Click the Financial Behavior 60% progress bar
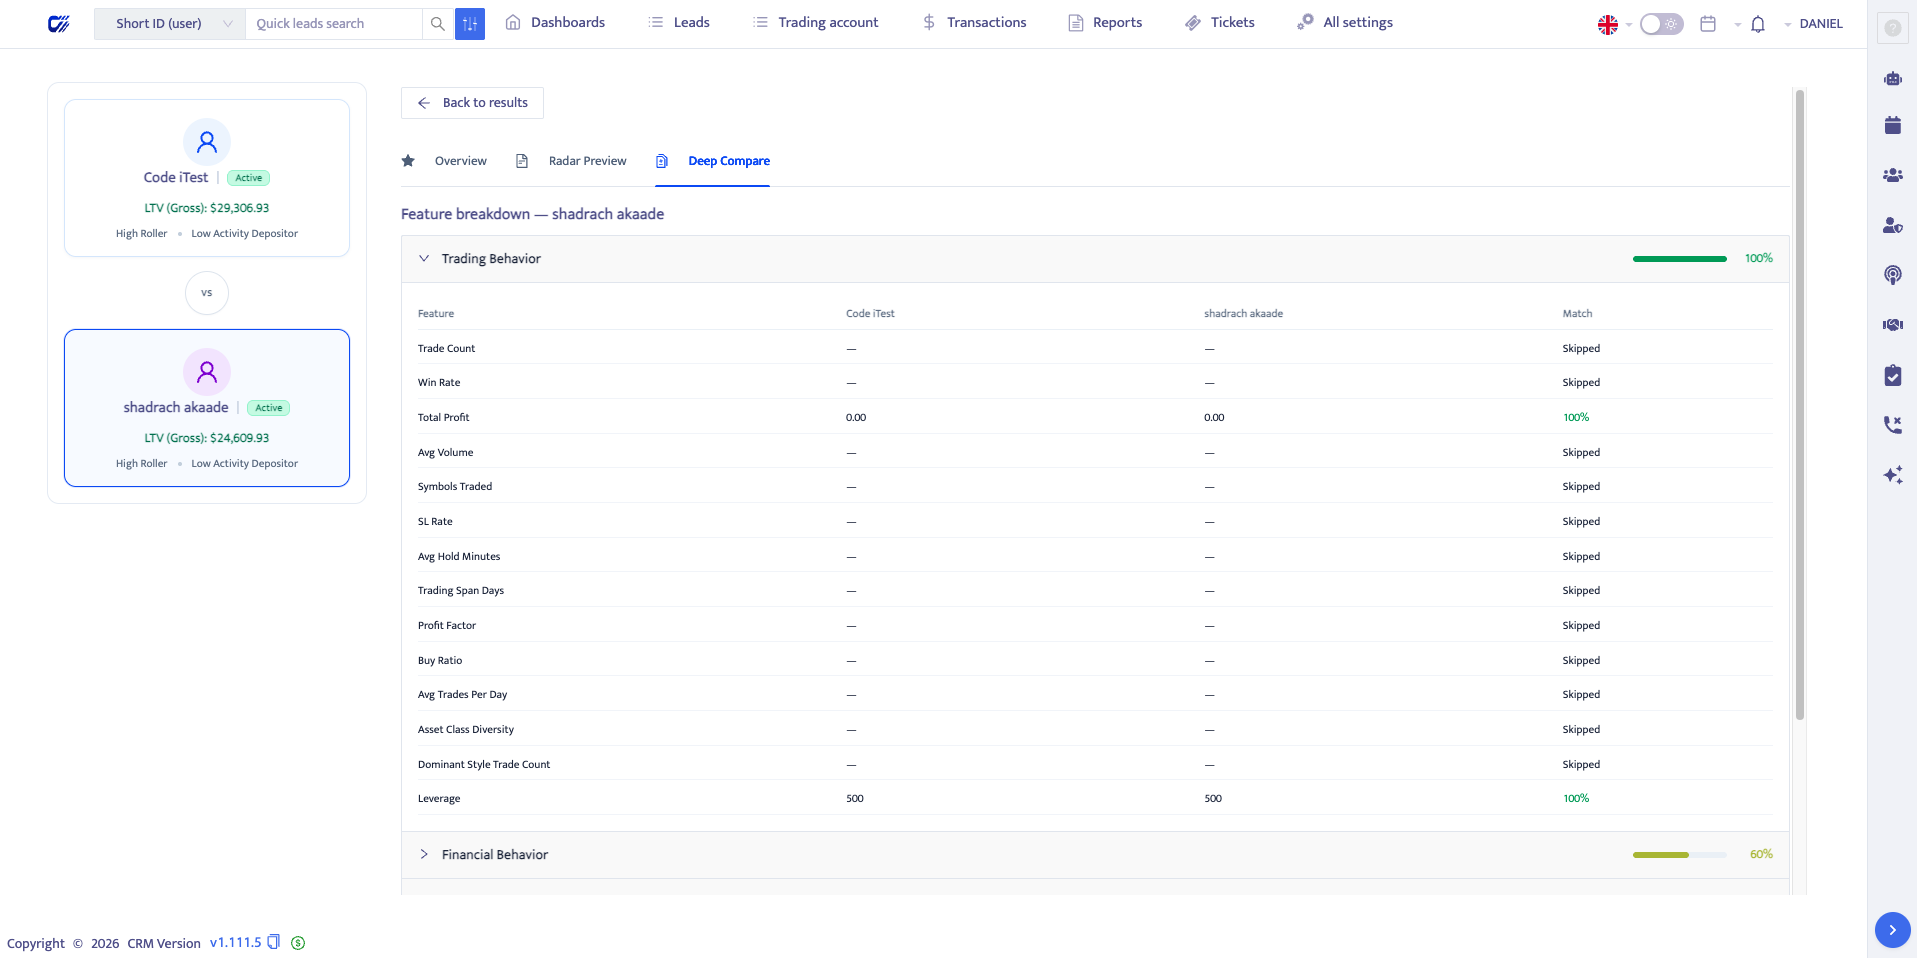This screenshot has width=1917, height=958. point(1679,855)
